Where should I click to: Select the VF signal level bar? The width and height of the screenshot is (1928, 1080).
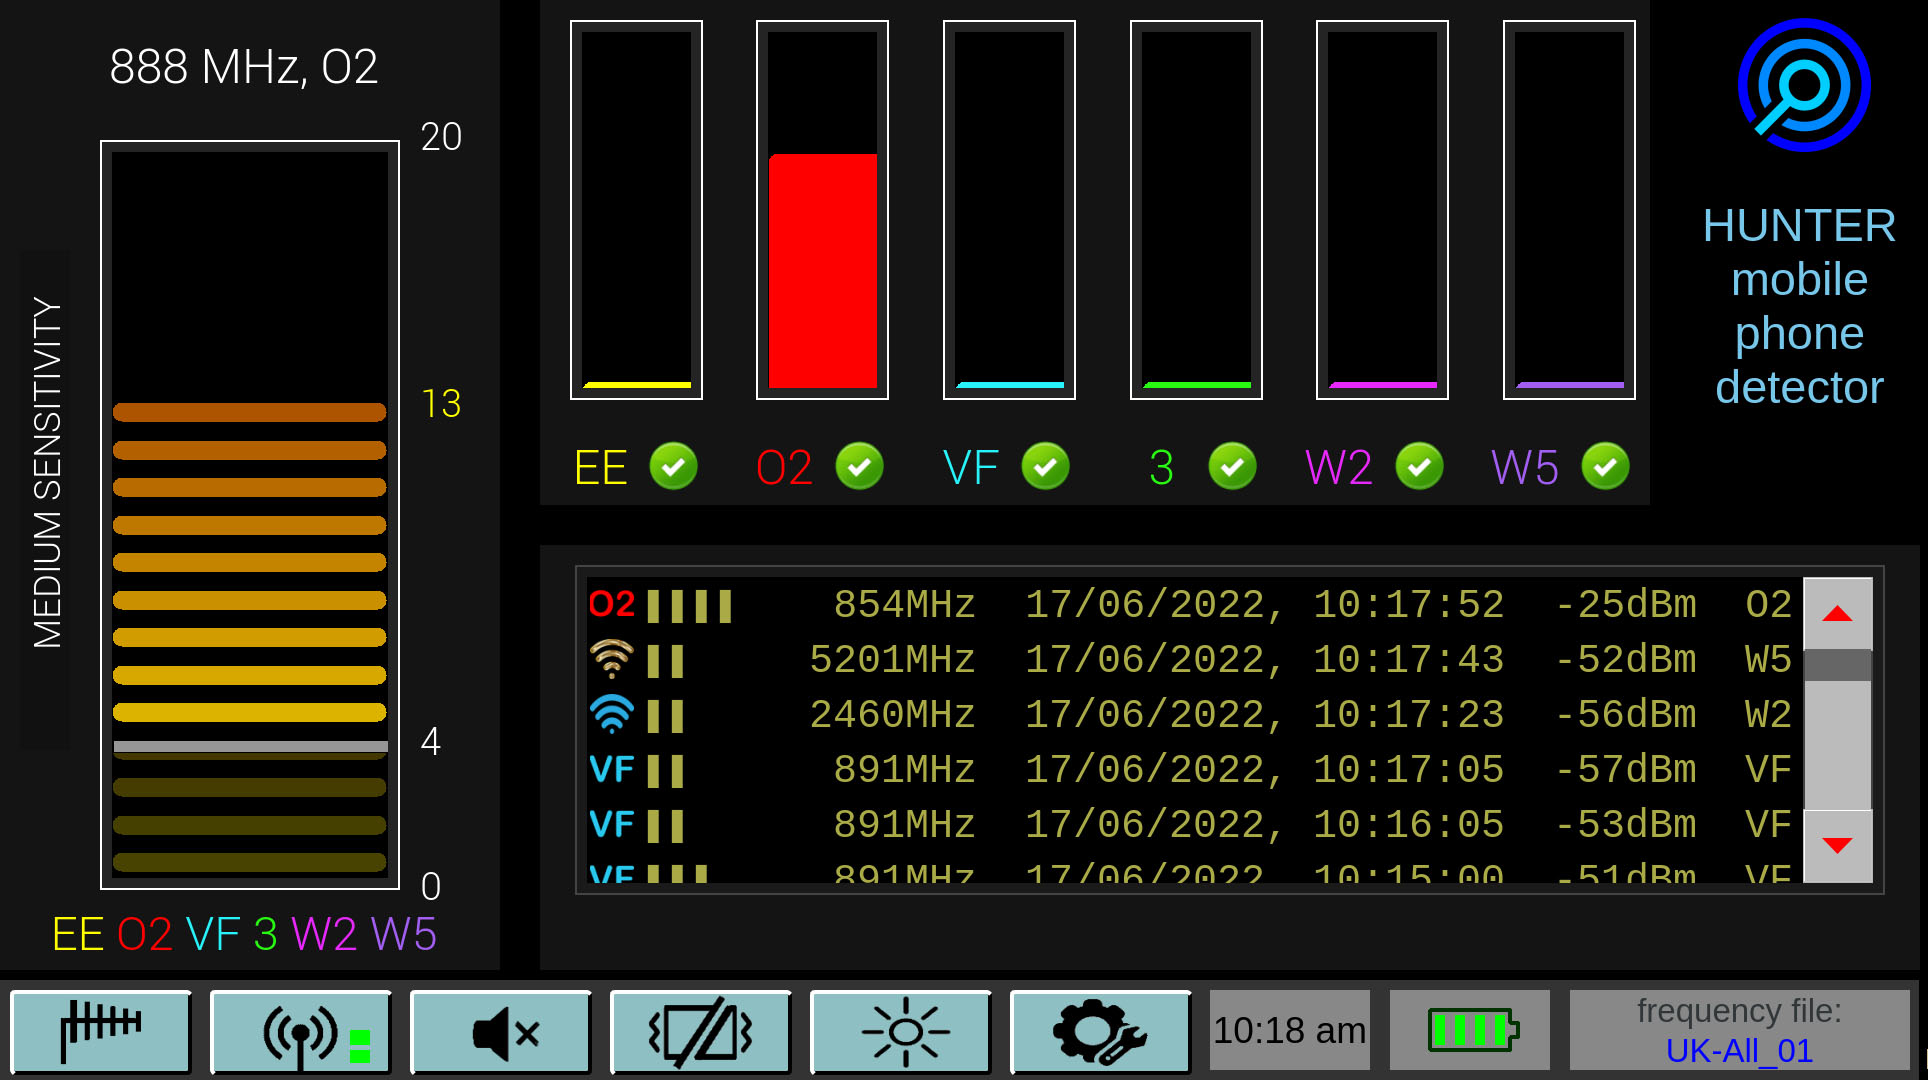1009,210
